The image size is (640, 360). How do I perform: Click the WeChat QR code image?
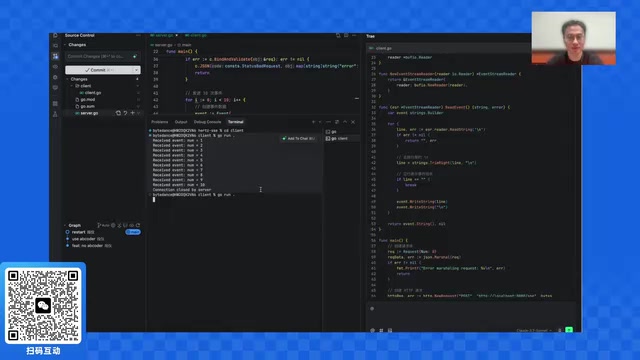(x=43, y=305)
